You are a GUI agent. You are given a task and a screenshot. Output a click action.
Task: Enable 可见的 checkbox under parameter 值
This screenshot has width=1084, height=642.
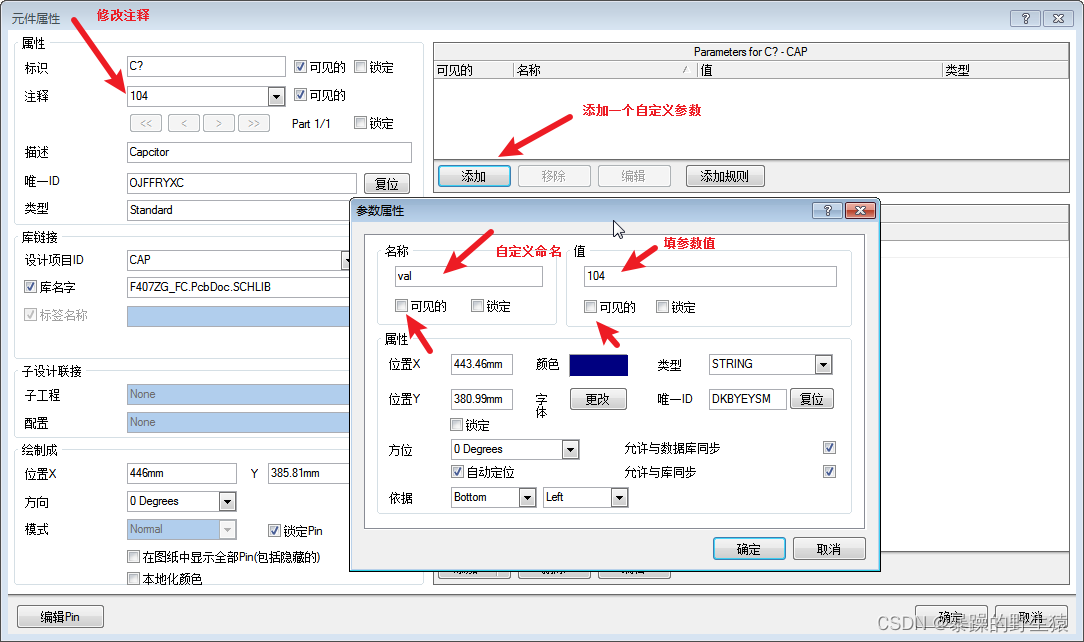pos(591,307)
